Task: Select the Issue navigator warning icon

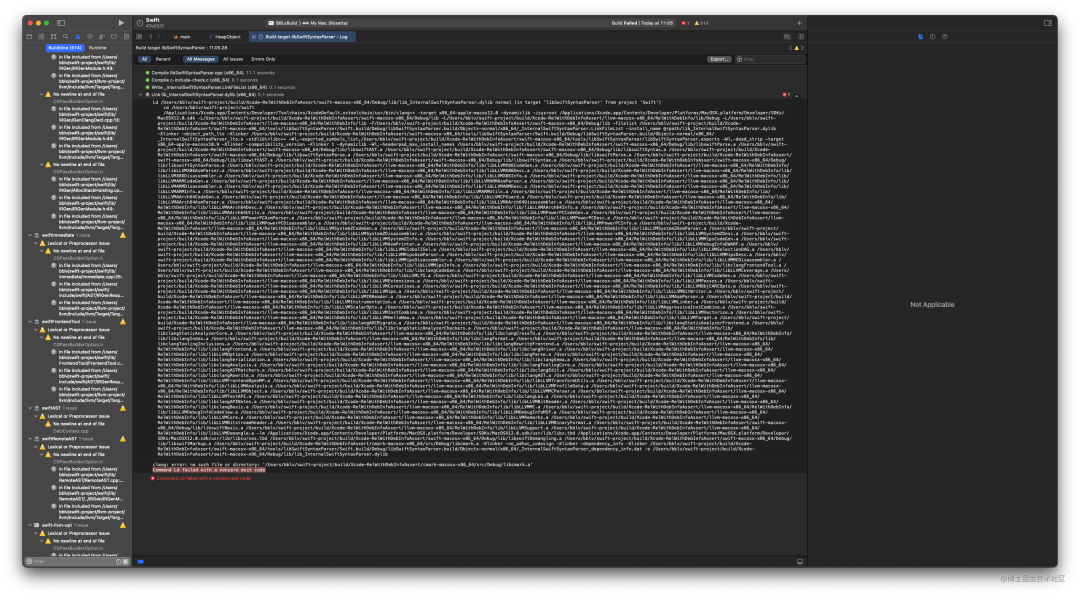Action: point(77,36)
